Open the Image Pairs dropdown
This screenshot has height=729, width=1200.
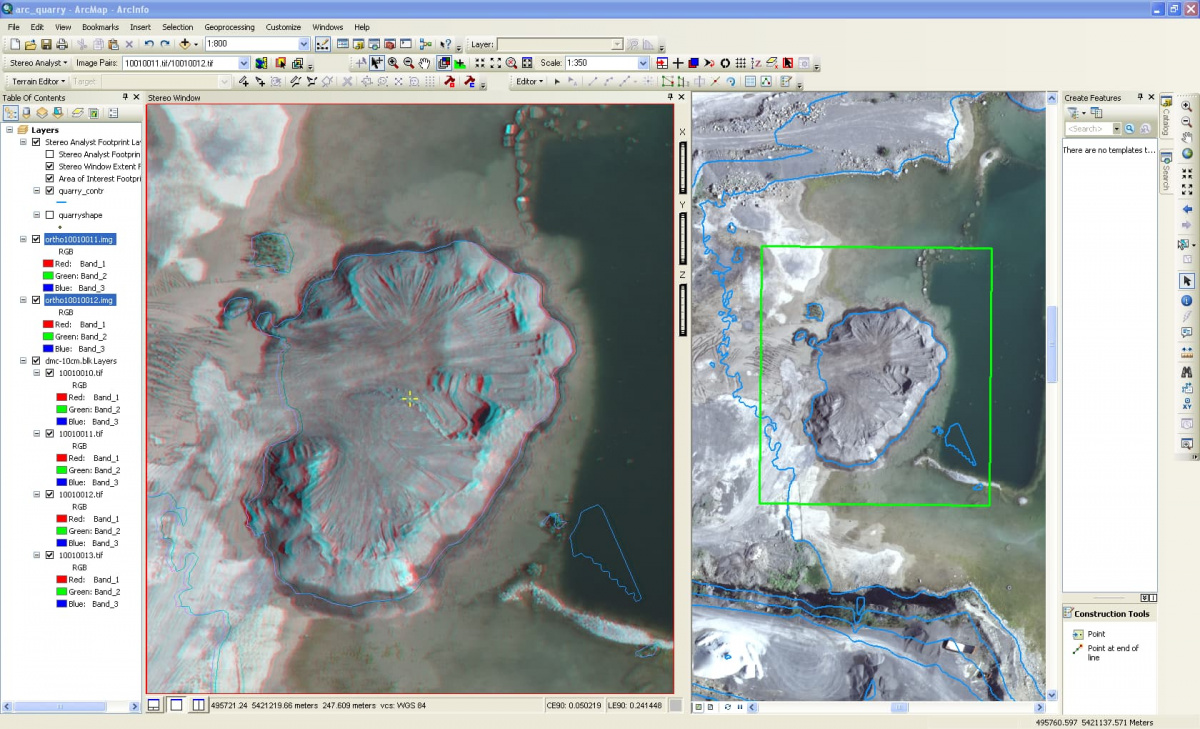pyautogui.click(x=243, y=63)
